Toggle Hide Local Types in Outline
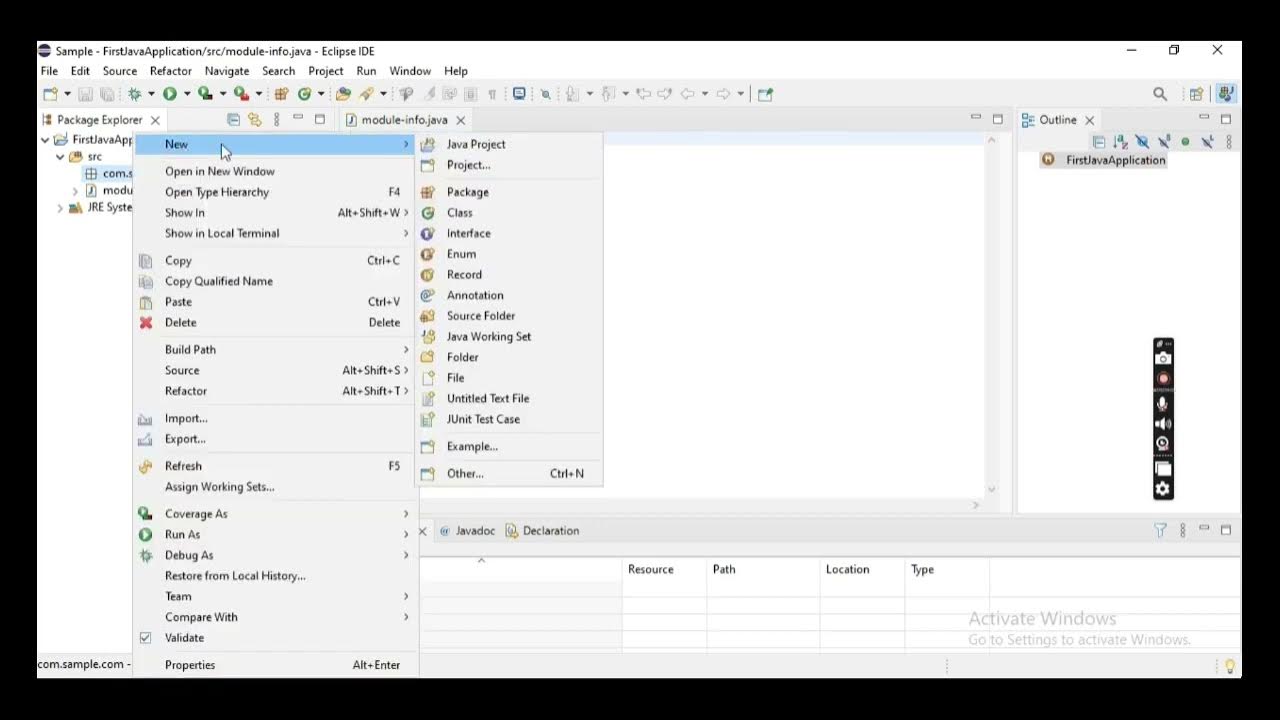 click(1207, 142)
